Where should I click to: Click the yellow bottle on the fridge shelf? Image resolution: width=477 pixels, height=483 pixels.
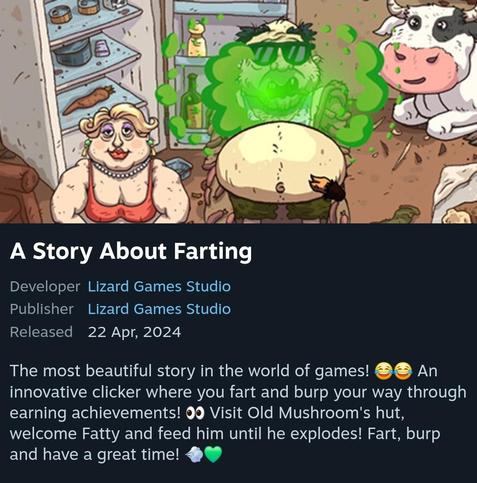point(196,40)
